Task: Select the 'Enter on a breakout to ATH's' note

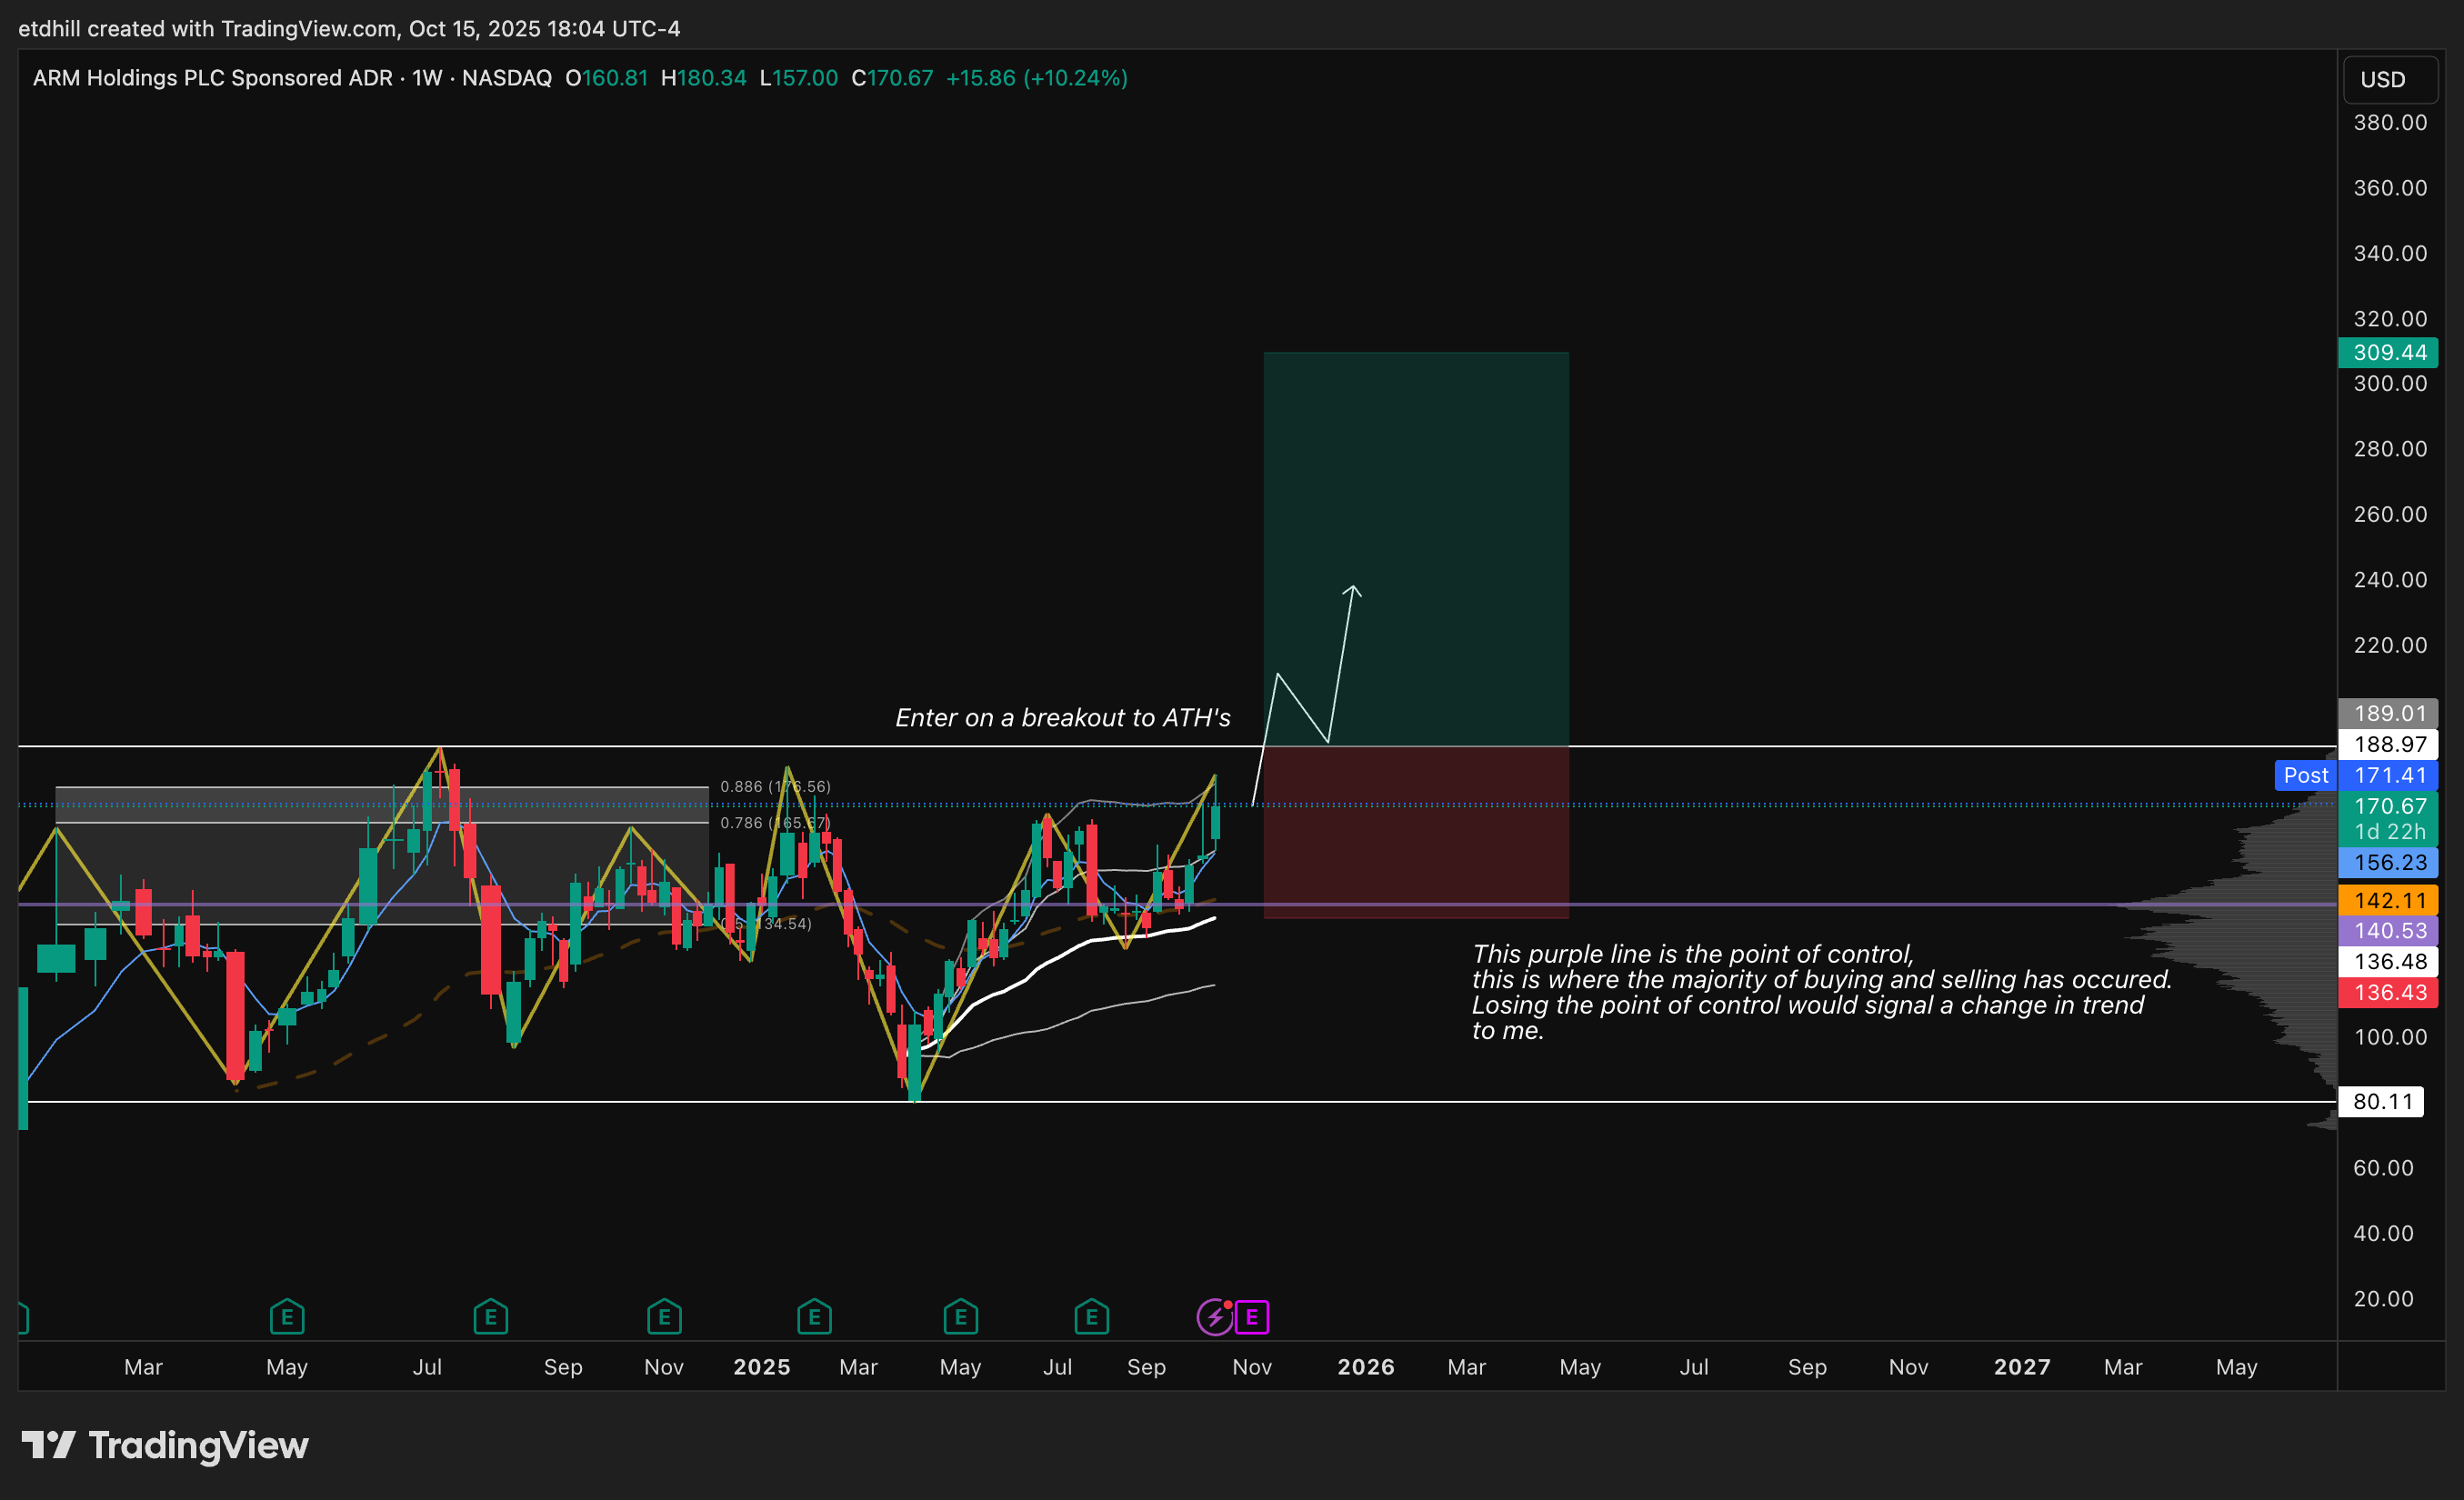Action: coord(1062,718)
